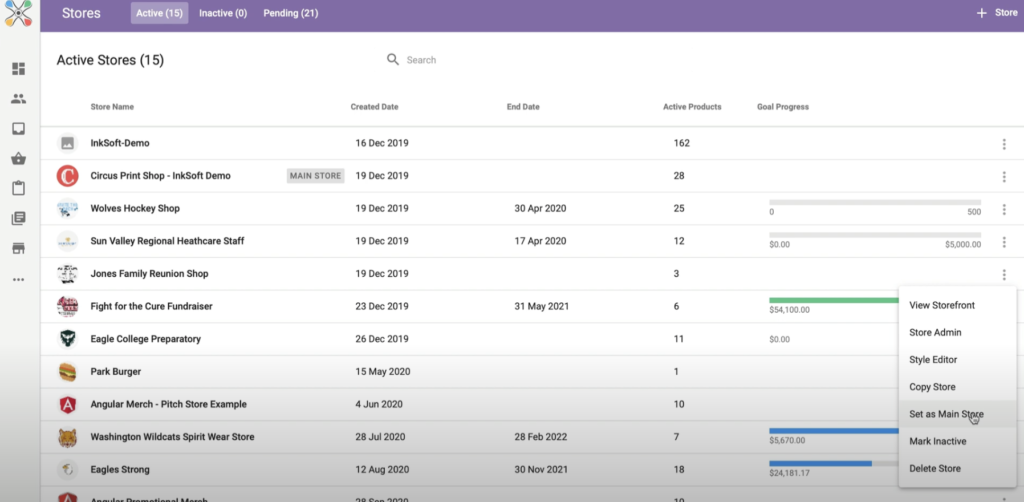
Task: Click Wolves Hockey Shop goal progress bar
Action: [875, 202]
